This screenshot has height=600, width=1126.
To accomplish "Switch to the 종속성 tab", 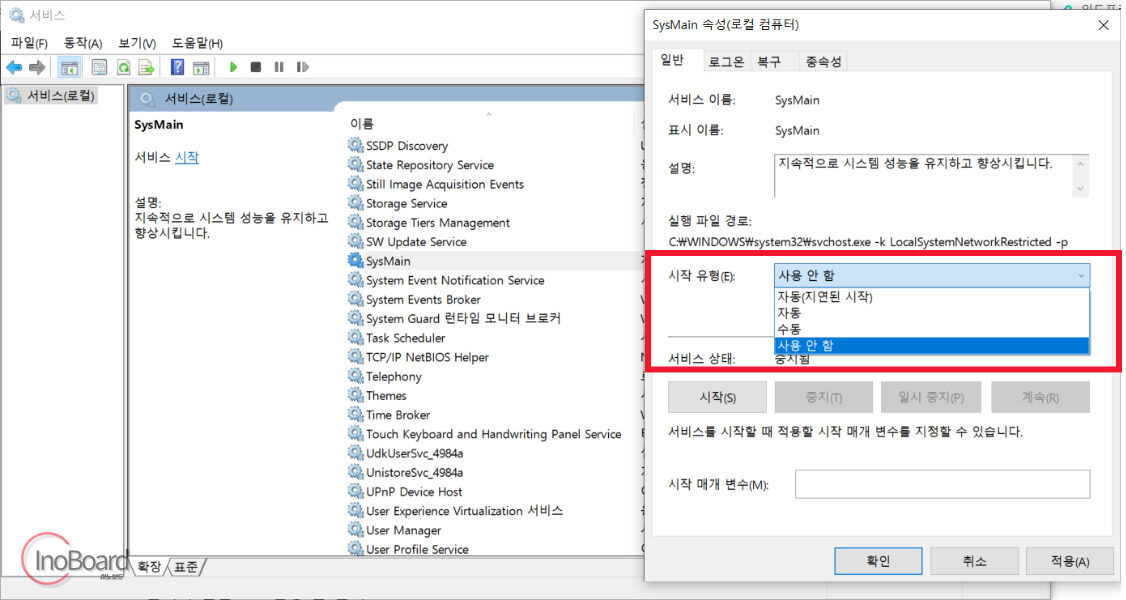I will 823,62.
